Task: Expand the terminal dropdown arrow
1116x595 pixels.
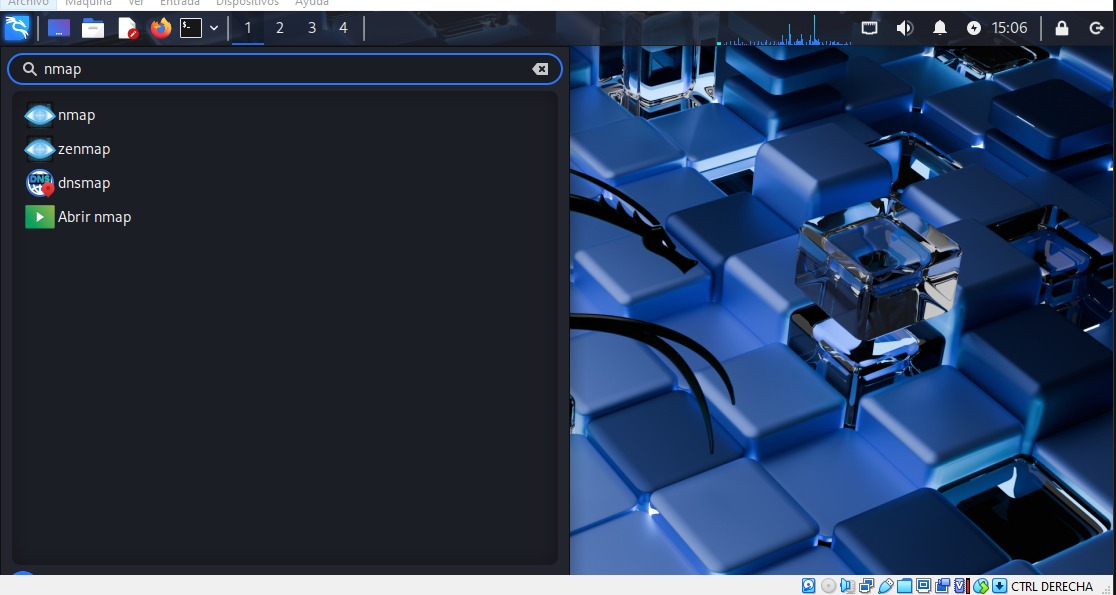Action: coord(214,28)
